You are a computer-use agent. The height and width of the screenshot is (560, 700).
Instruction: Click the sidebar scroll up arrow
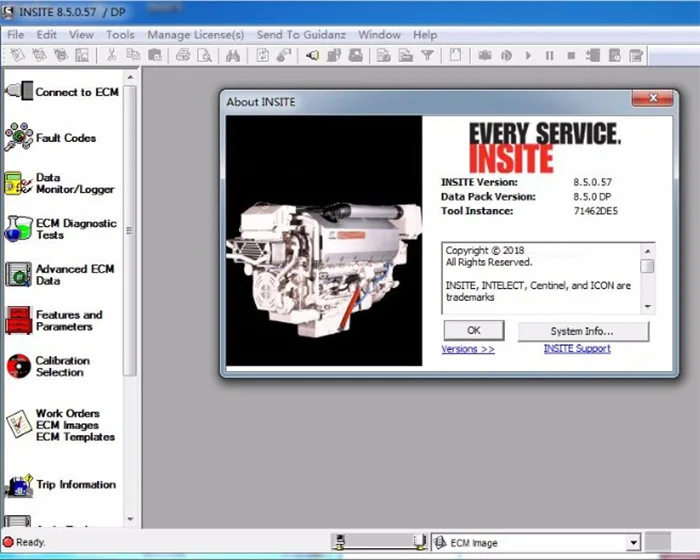(x=130, y=77)
